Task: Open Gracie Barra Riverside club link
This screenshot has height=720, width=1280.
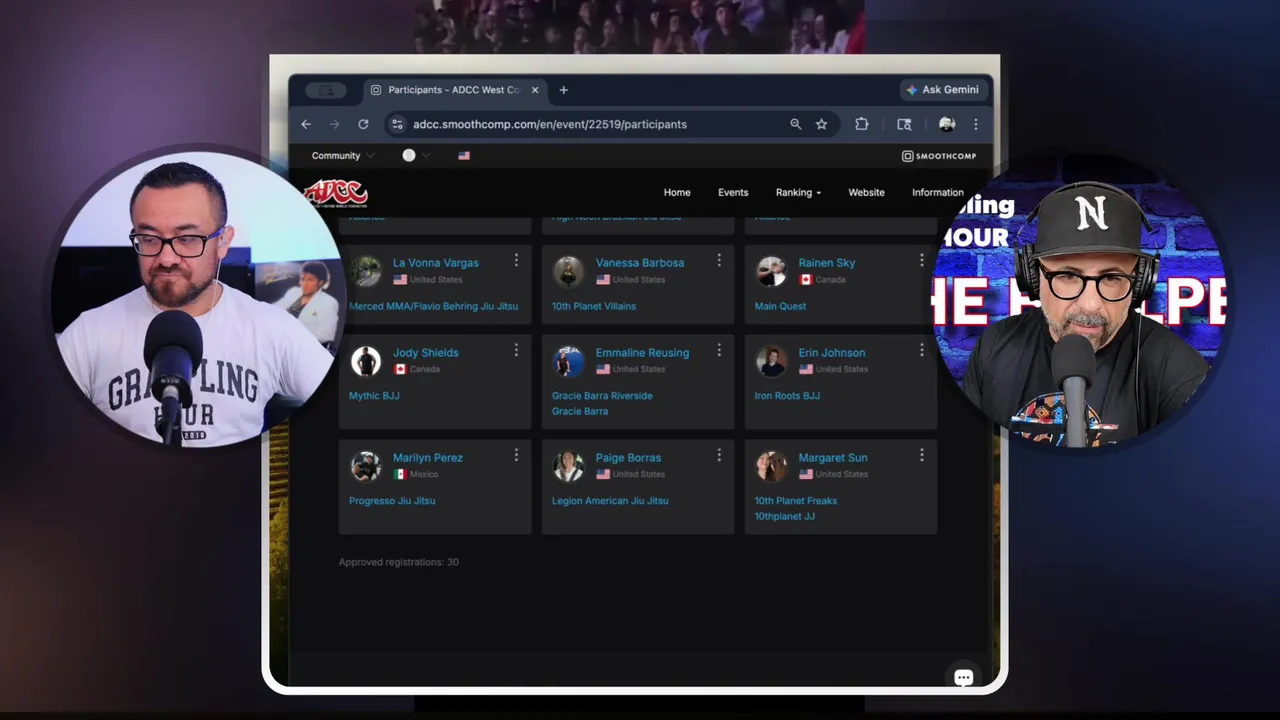Action: [x=602, y=396]
